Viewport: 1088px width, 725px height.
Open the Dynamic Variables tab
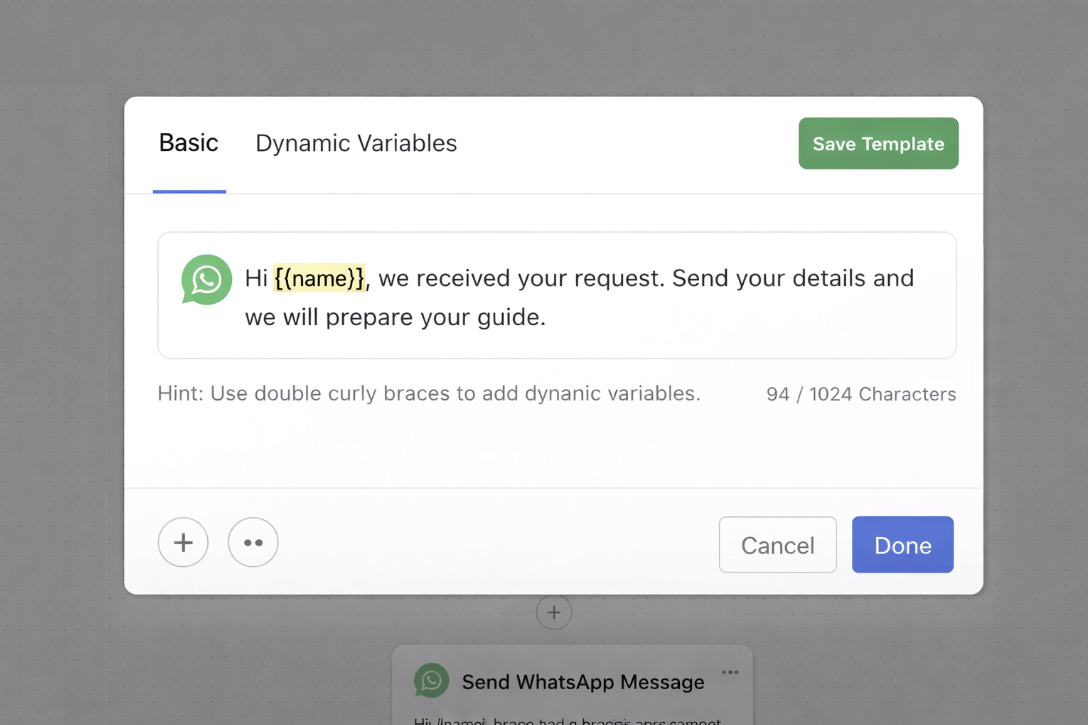(x=356, y=143)
